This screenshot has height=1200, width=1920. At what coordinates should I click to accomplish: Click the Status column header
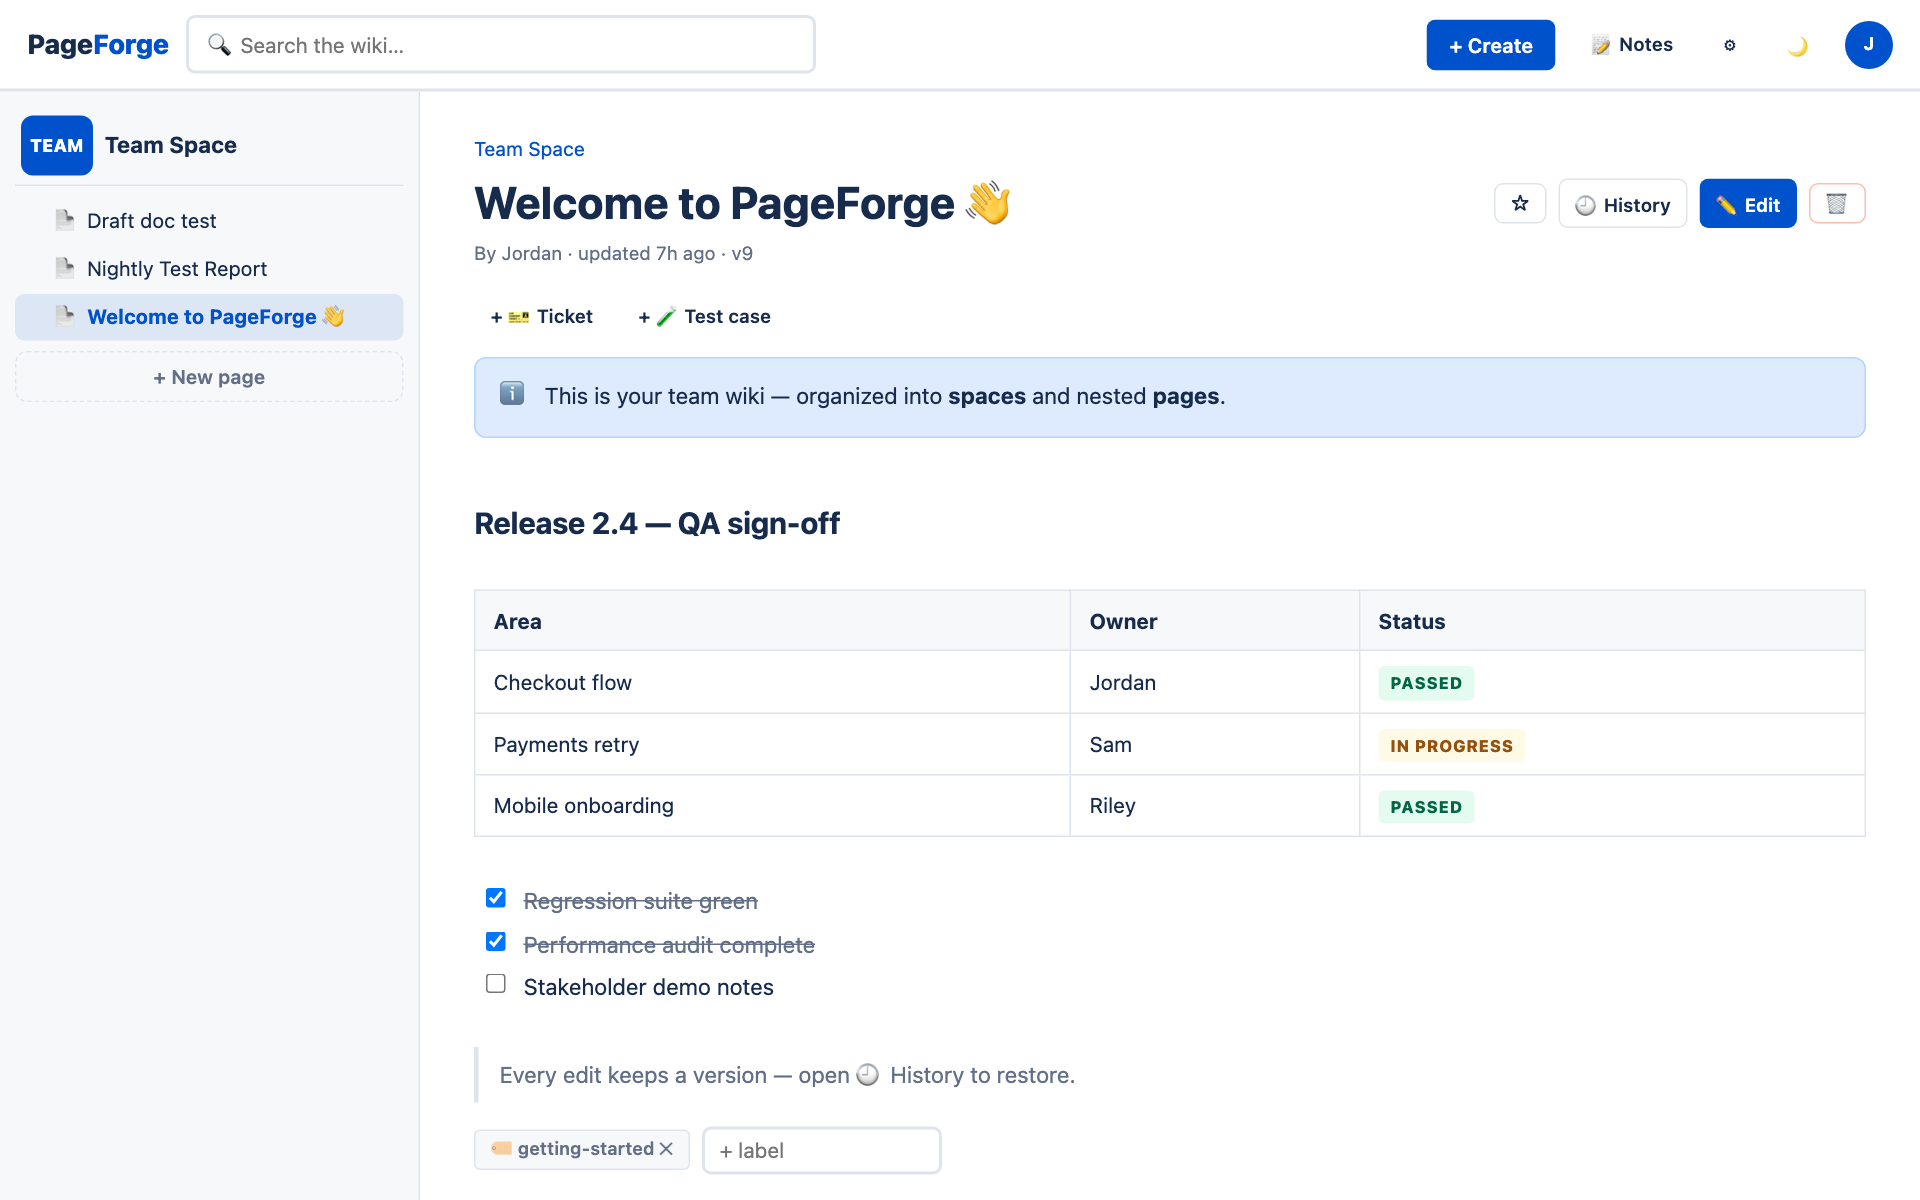(x=1612, y=621)
